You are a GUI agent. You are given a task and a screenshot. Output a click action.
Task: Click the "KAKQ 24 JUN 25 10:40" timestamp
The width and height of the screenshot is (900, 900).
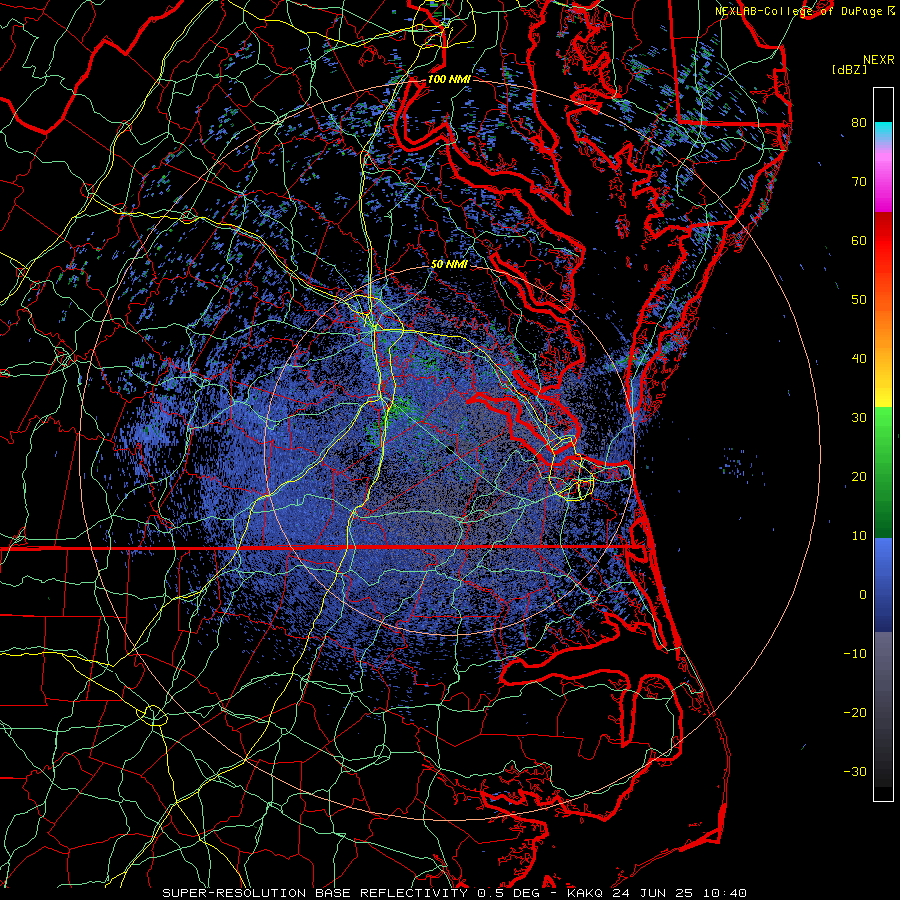point(657,893)
